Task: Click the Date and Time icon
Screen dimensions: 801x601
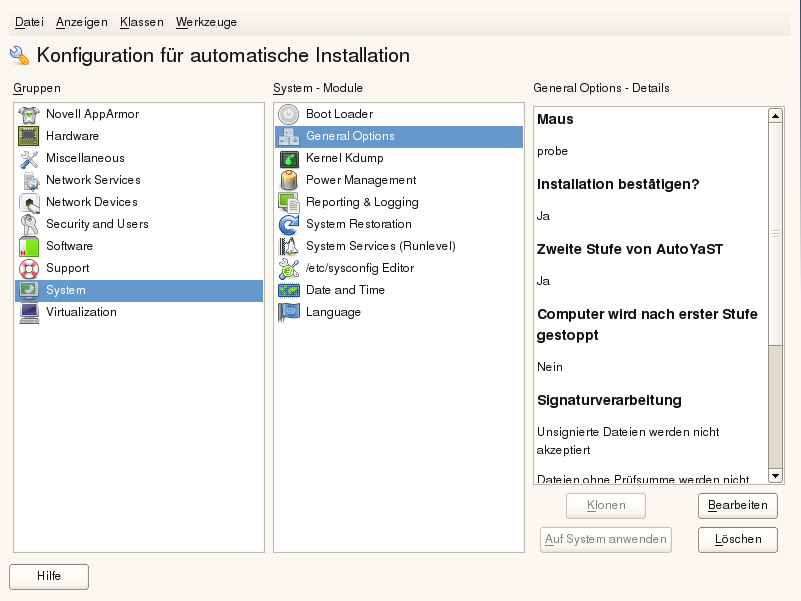Action: point(289,290)
